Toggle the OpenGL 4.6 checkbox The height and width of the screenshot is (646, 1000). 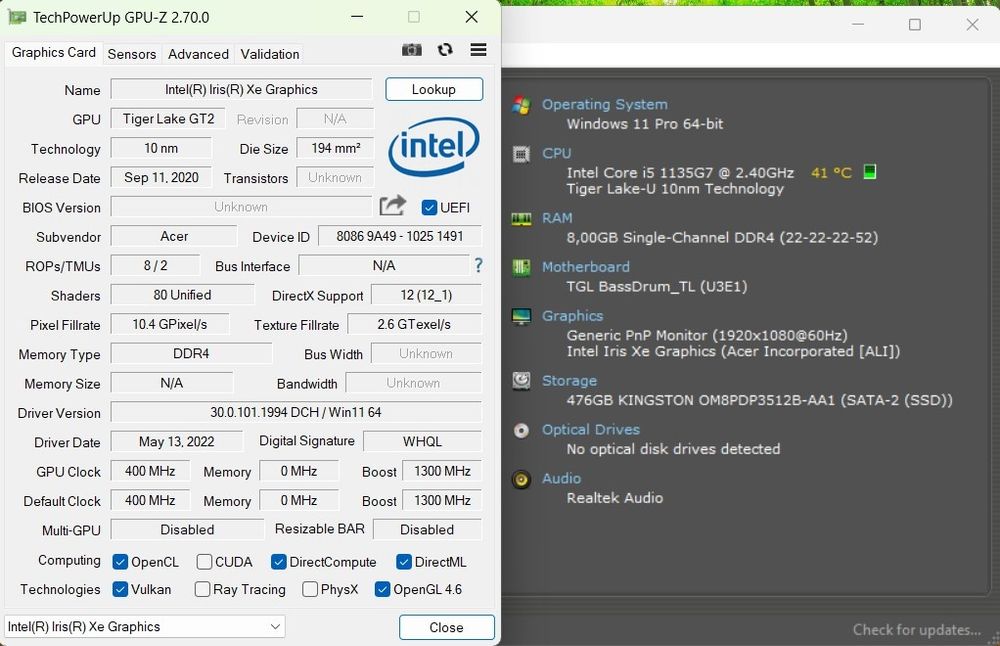[382, 589]
